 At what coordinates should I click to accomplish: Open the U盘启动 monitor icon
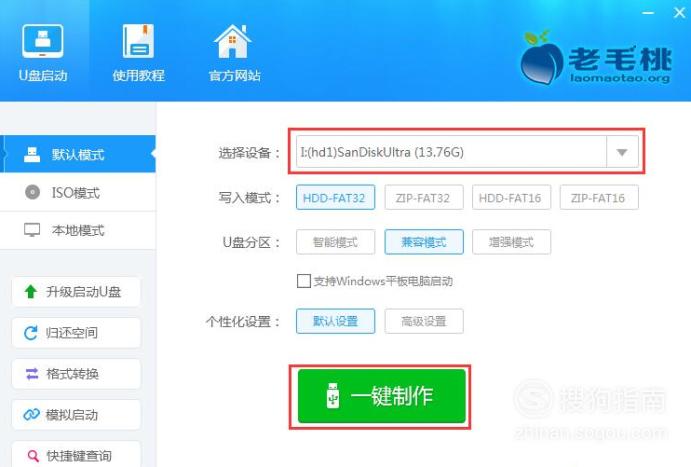click(43, 41)
